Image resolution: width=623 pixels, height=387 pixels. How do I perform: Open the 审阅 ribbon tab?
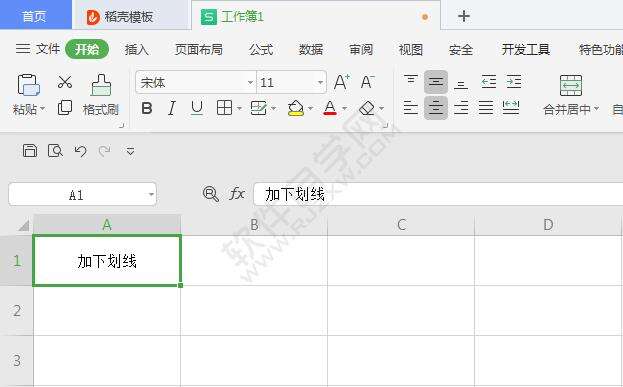pyautogui.click(x=361, y=50)
